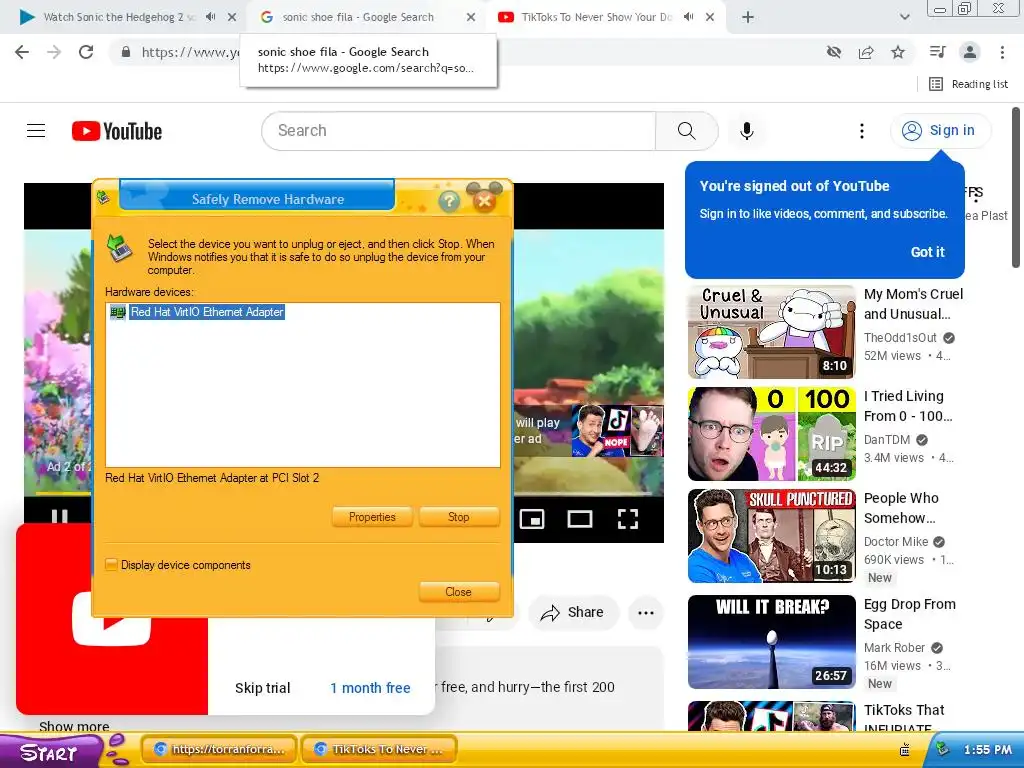Open a new browser tab
Screen dimensions: 1024x768
coord(748,17)
